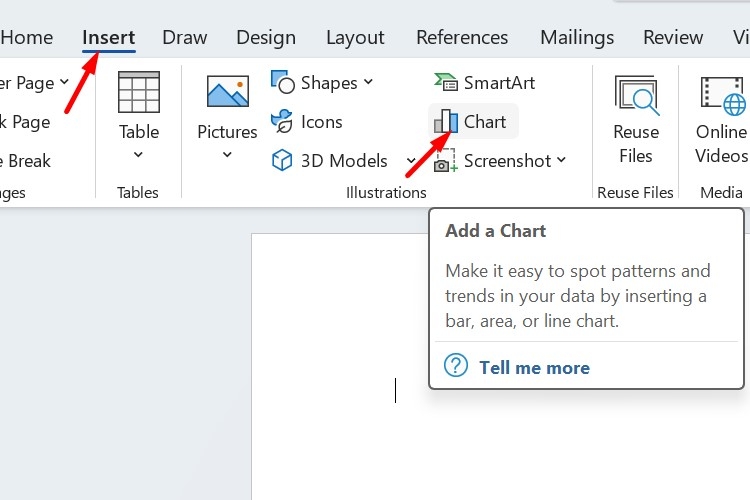Click the Chart bar icon
This screenshot has width=750, height=500.
[x=446, y=121]
